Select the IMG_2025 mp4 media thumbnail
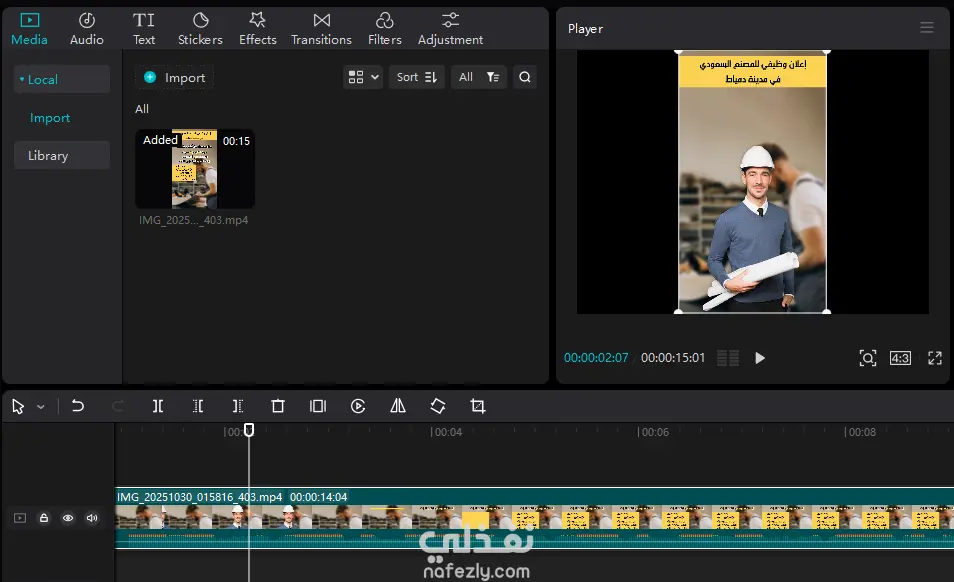This screenshot has width=954, height=582. [195, 169]
